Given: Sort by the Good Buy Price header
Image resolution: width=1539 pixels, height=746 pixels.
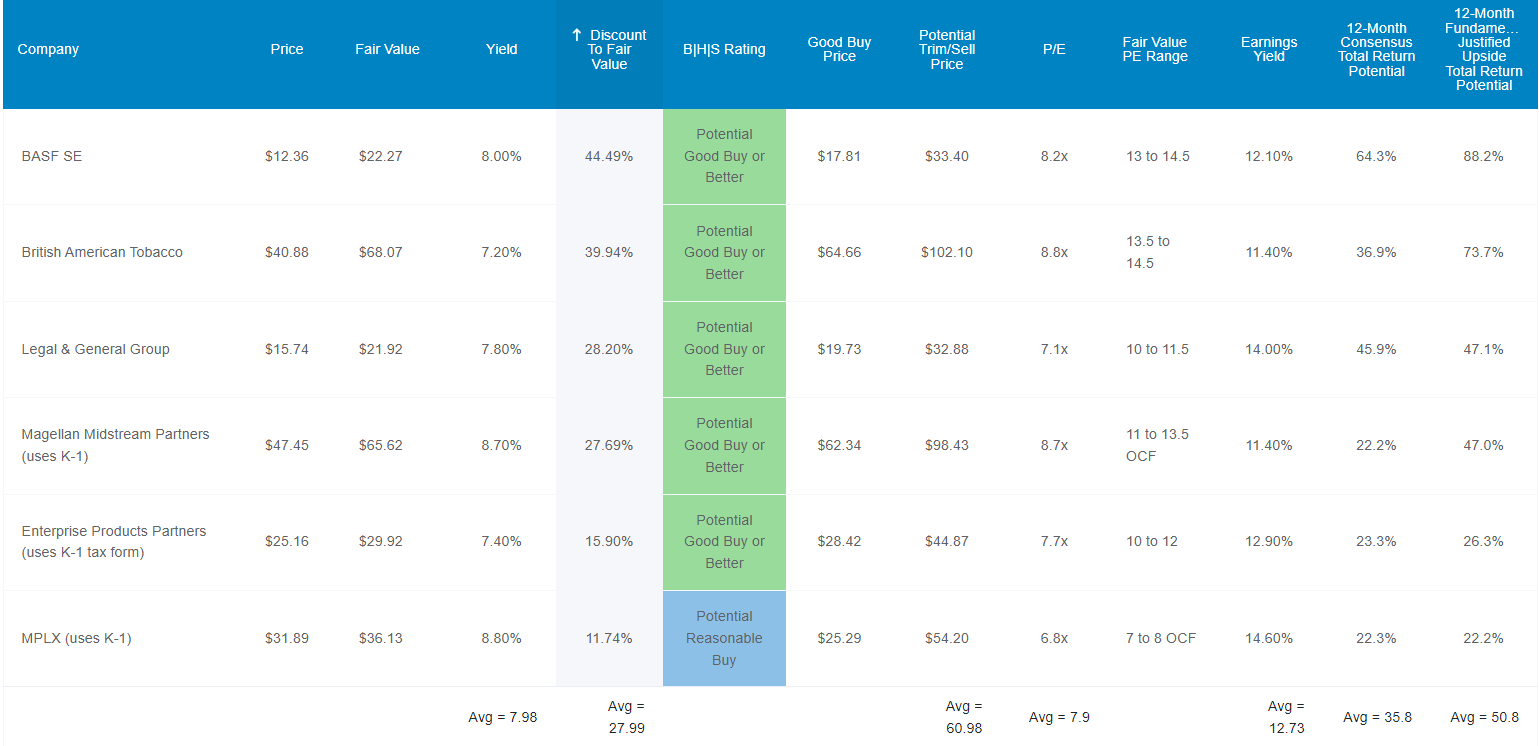Looking at the screenshot, I should (839, 49).
